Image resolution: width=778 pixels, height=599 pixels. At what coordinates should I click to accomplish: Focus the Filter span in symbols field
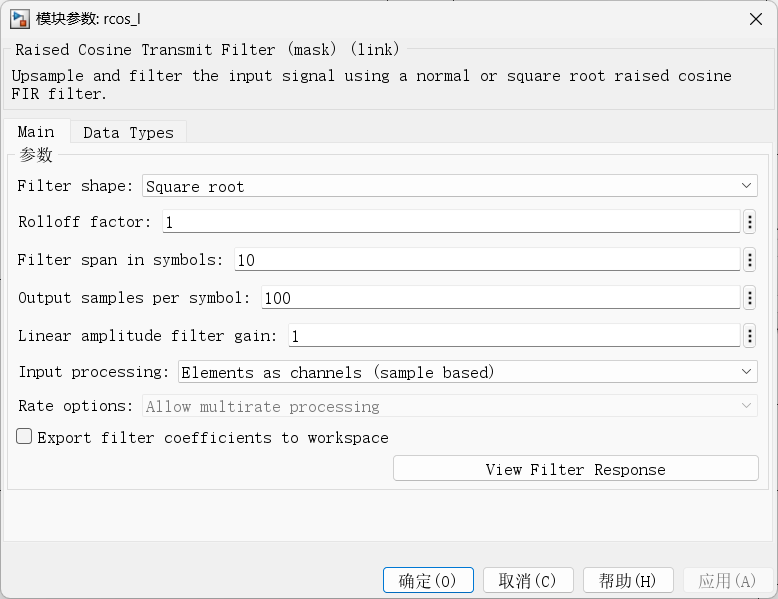pyautogui.click(x=486, y=260)
